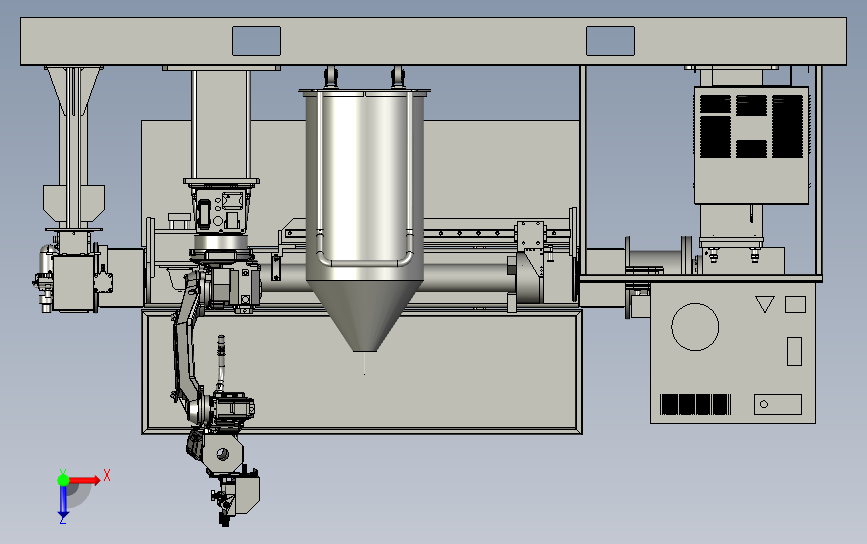Select the motor box at far left
Viewport: 867px width, 544px height.
pyautogui.click(x=75, y=283)
